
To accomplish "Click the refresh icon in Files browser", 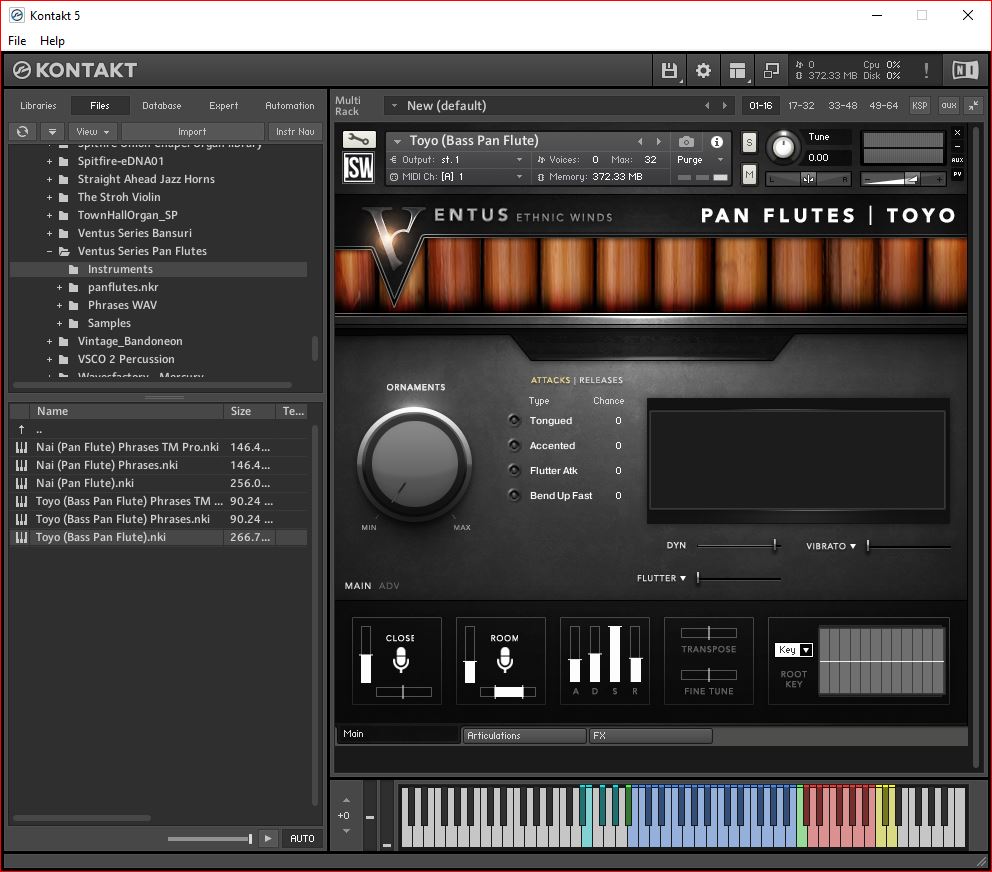I will 23,132.
